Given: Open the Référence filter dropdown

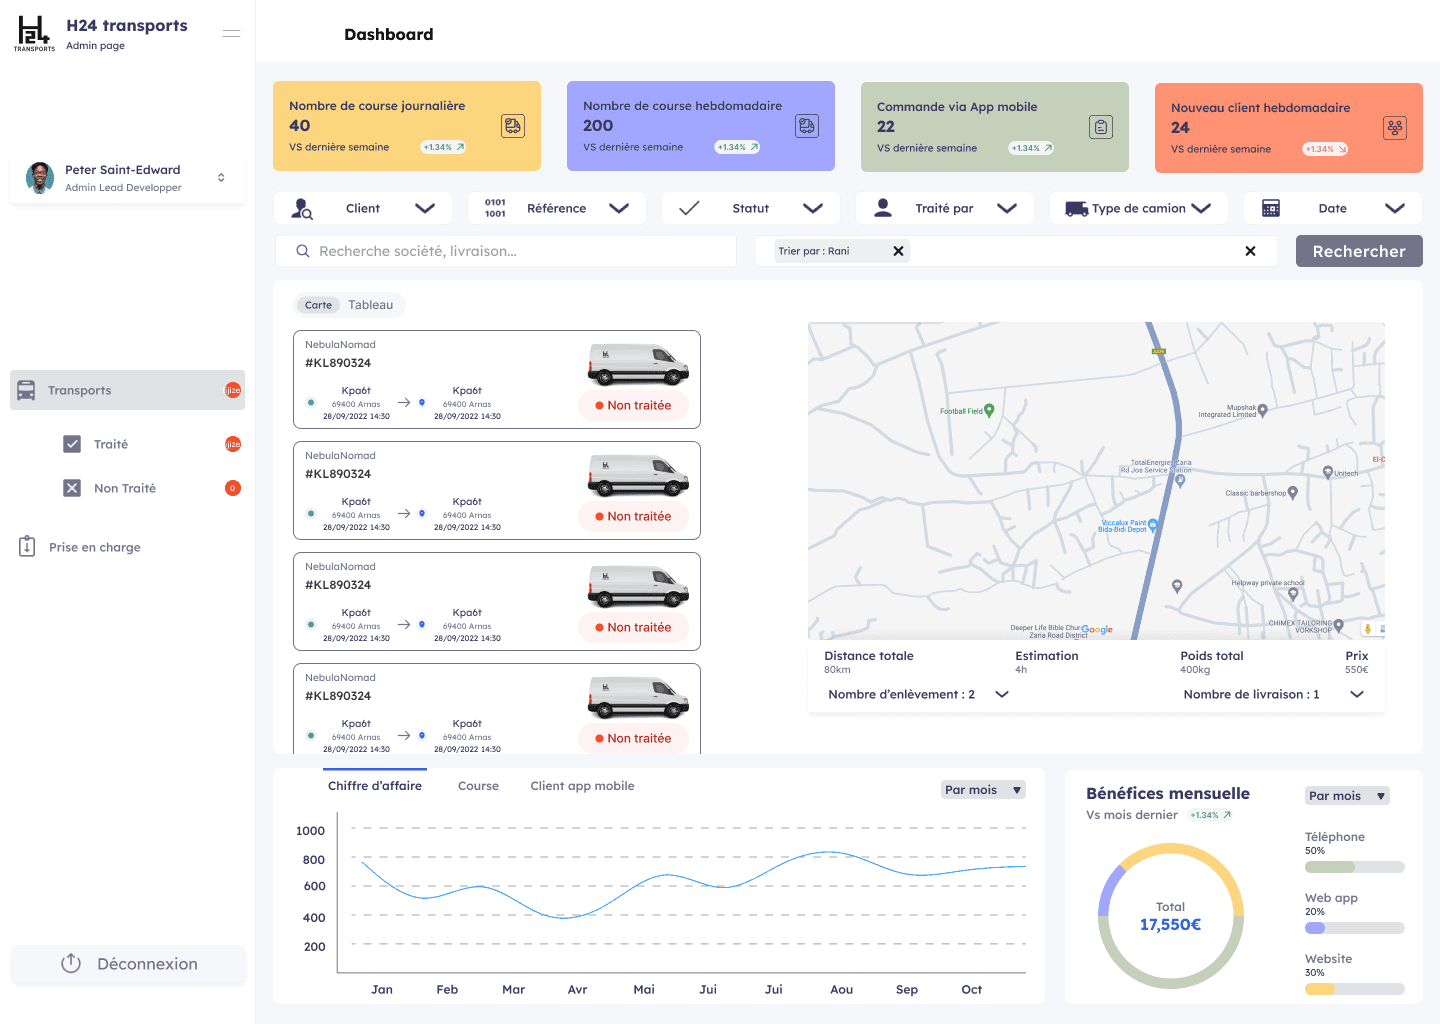Looking at the screenshot, I should pos(619,208).
